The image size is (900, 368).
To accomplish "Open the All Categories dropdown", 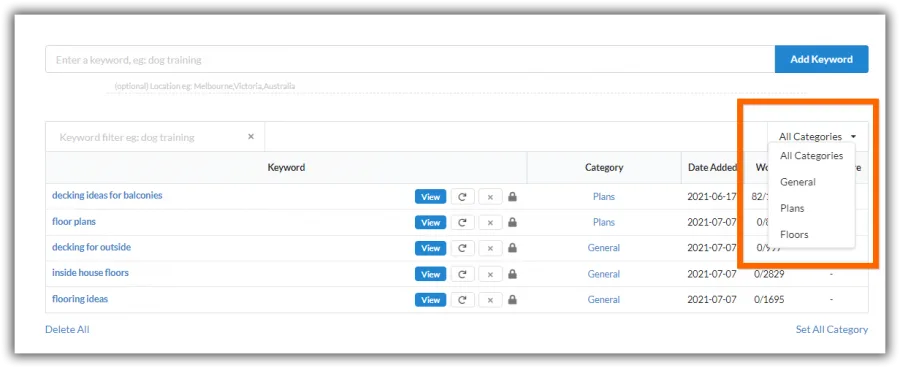I will tap(817, 137).
